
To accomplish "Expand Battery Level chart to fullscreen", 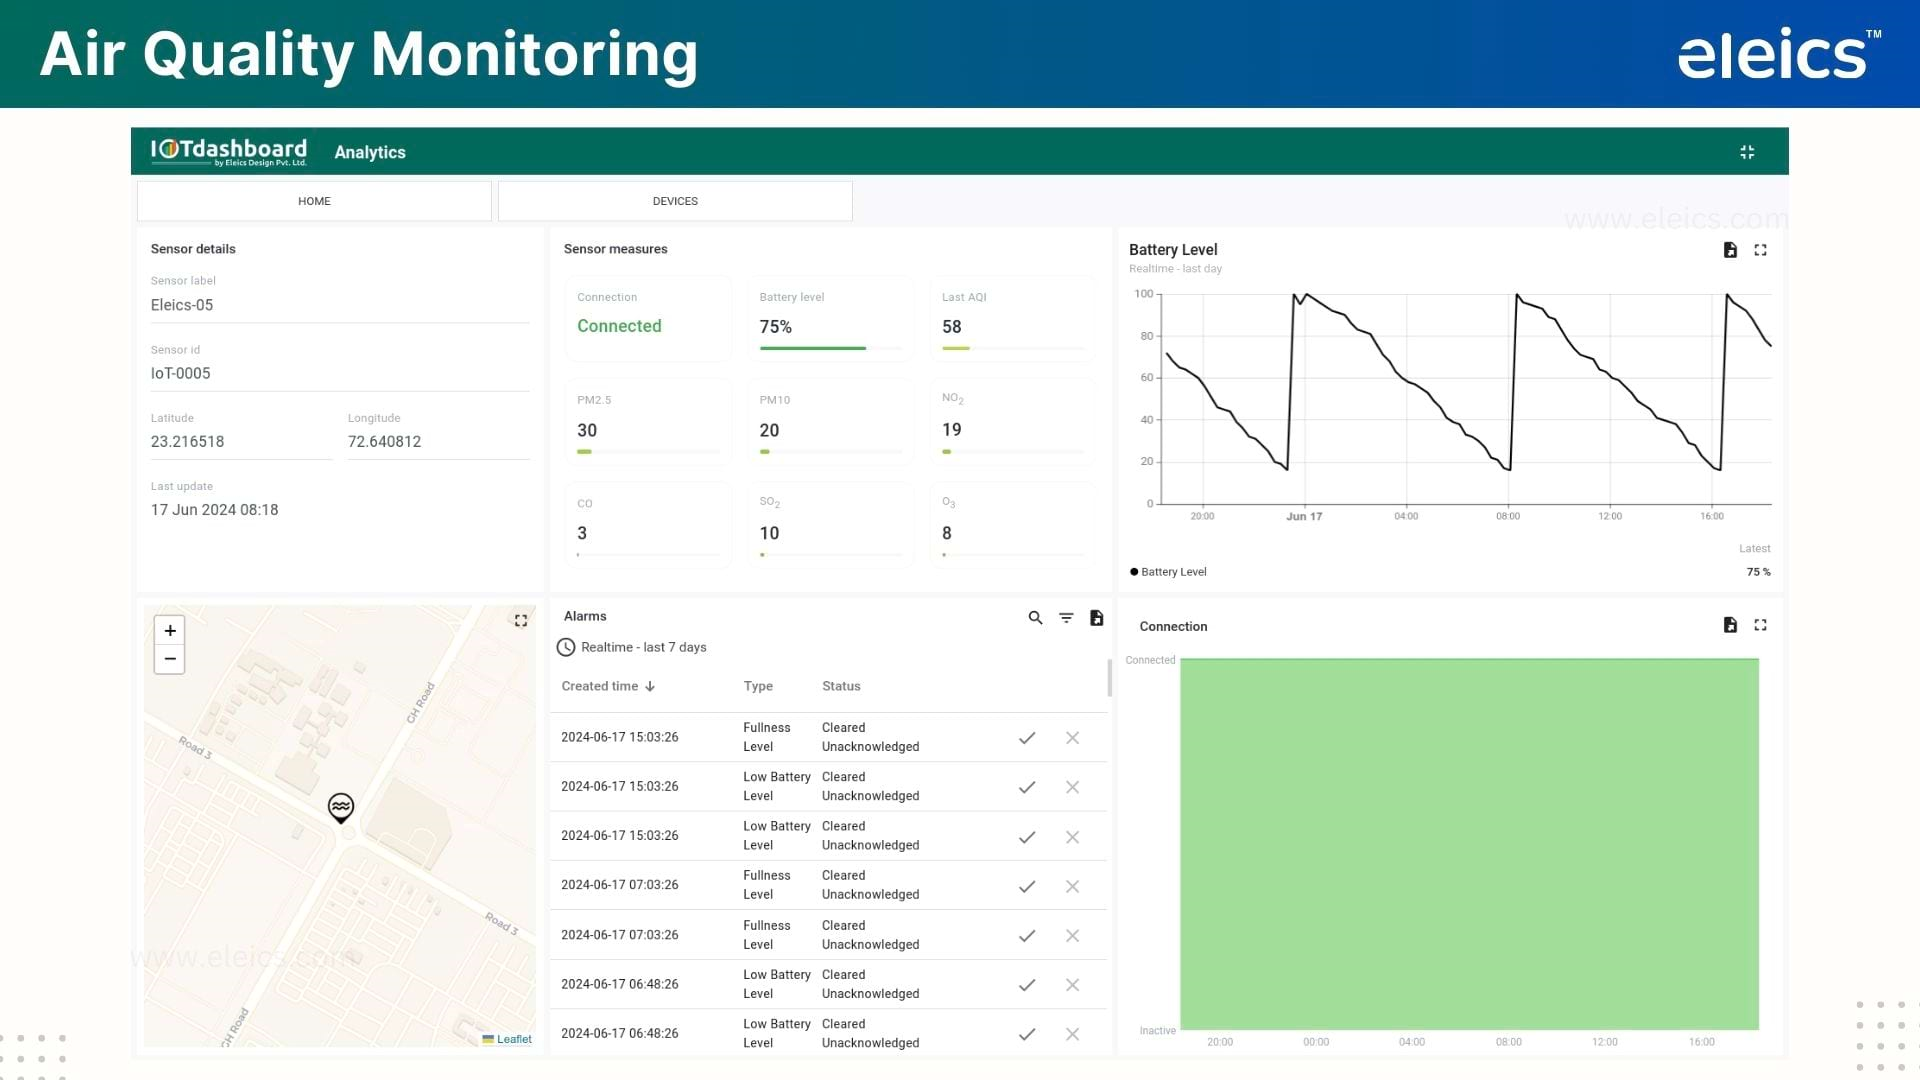I will 1761,250.
